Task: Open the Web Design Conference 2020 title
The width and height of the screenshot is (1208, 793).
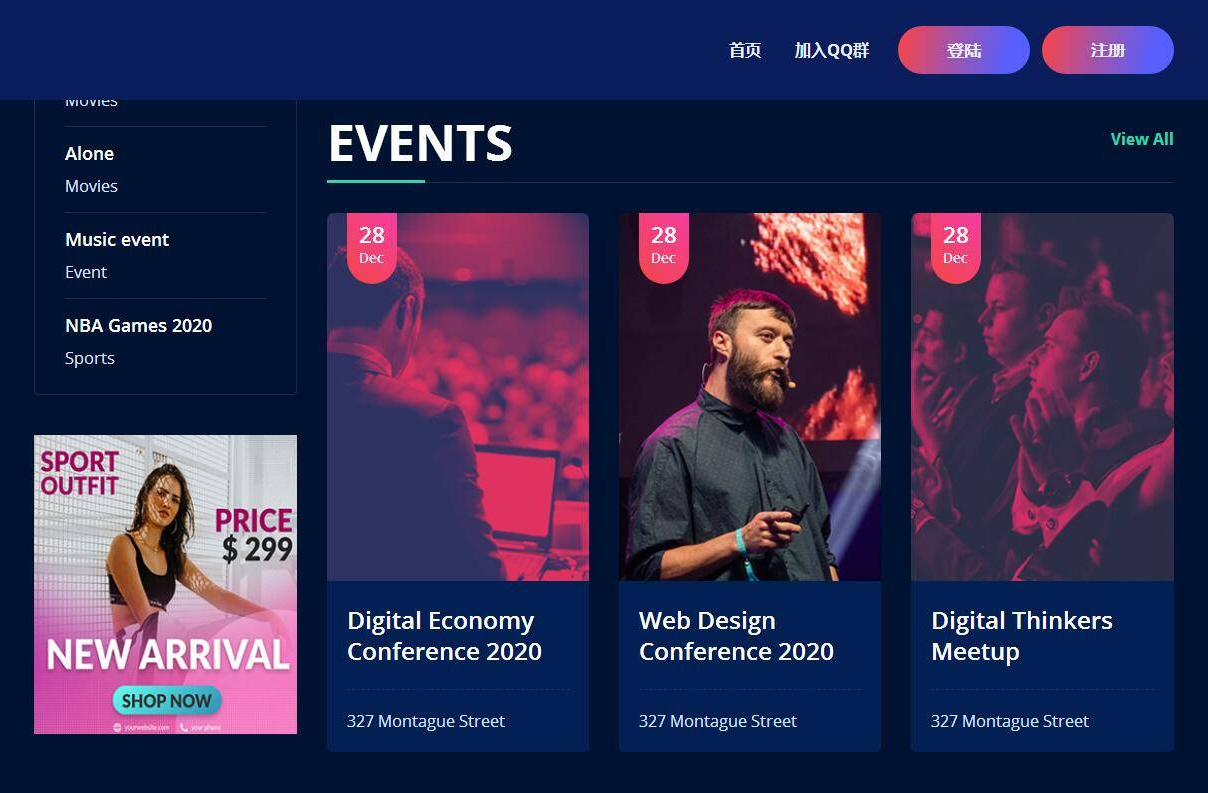Action: coord(736,636)
